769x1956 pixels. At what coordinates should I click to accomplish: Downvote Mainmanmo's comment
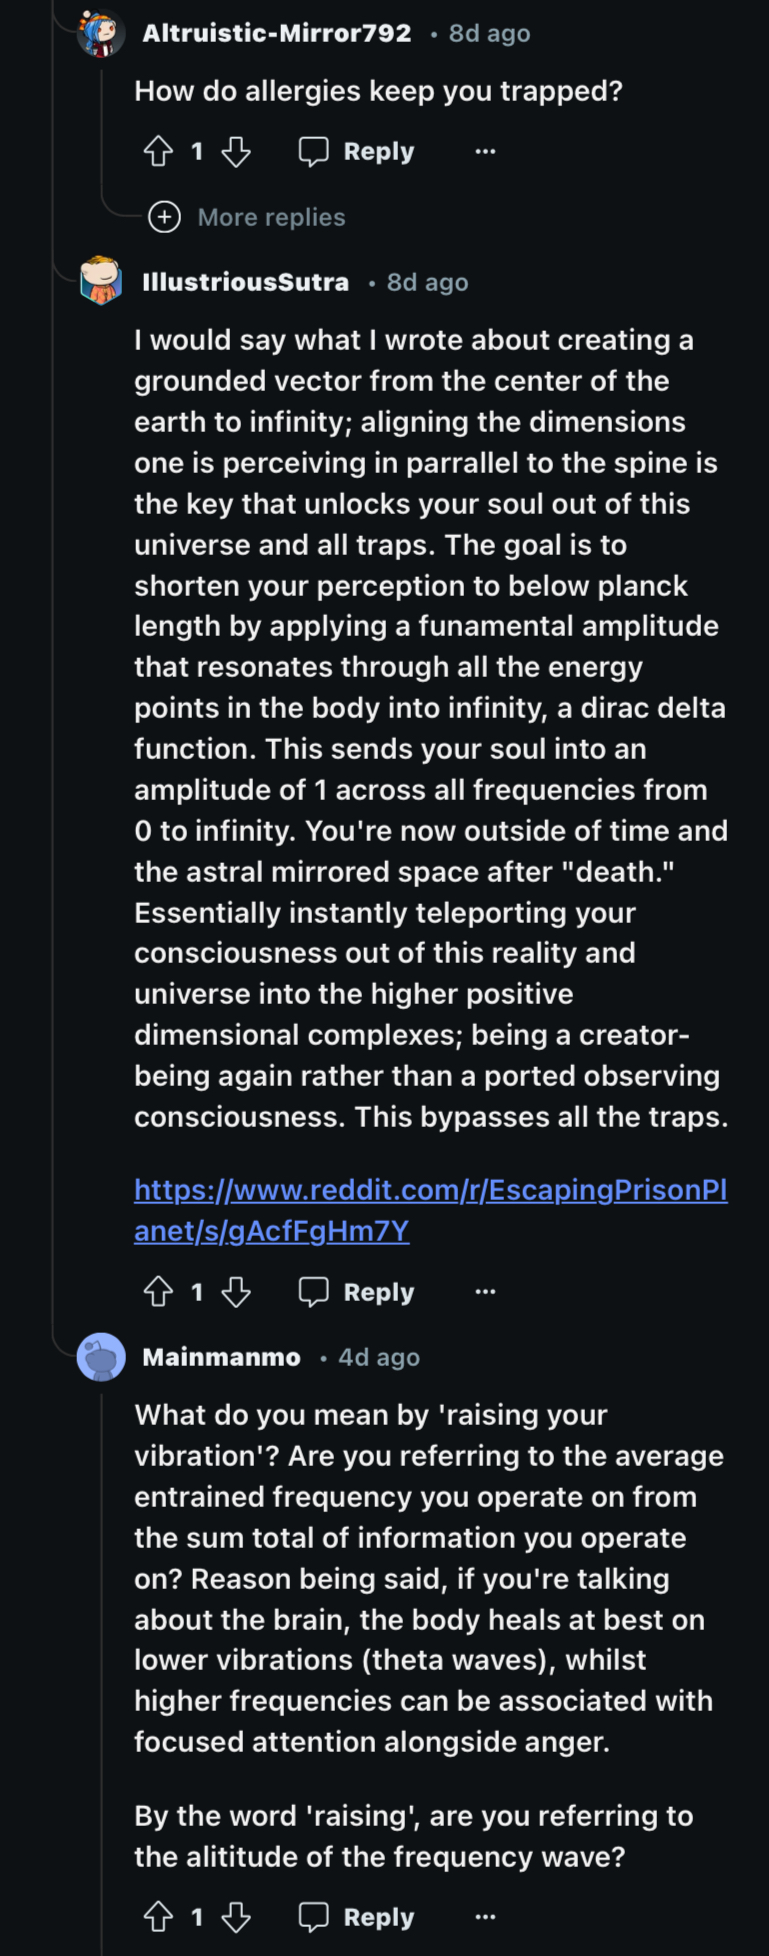[236, 1917]
